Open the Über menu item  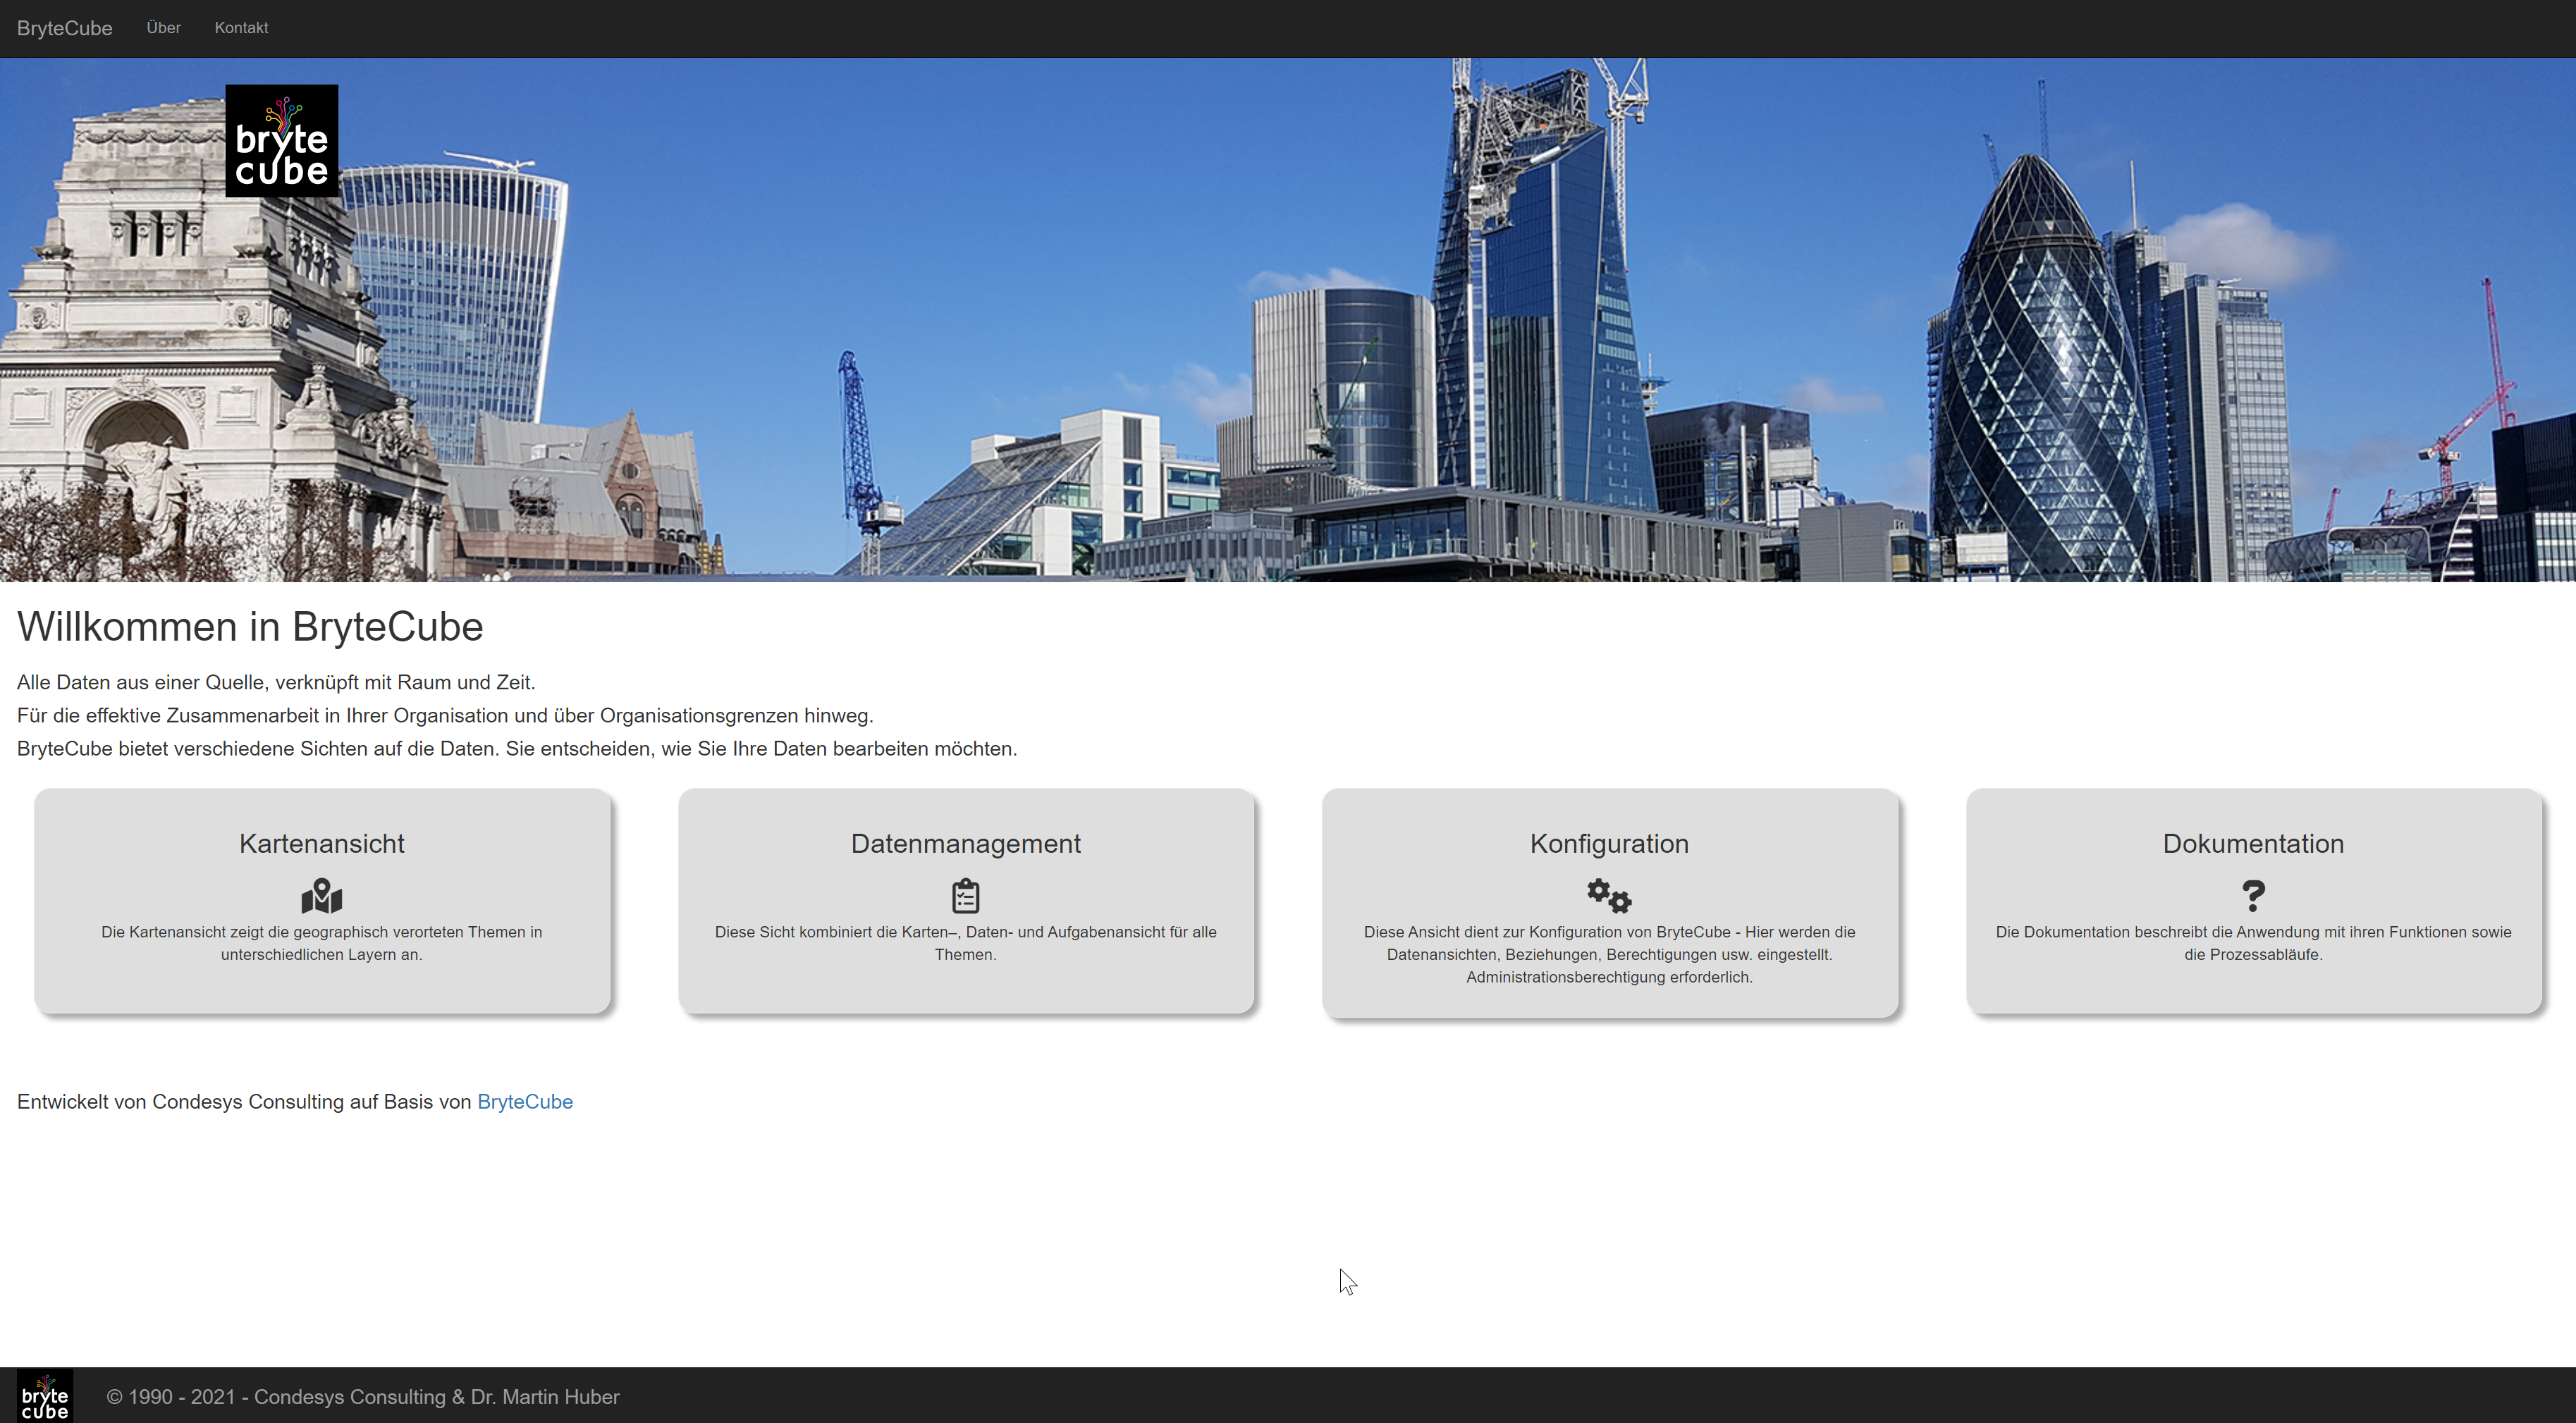click(x=163, y=28)
